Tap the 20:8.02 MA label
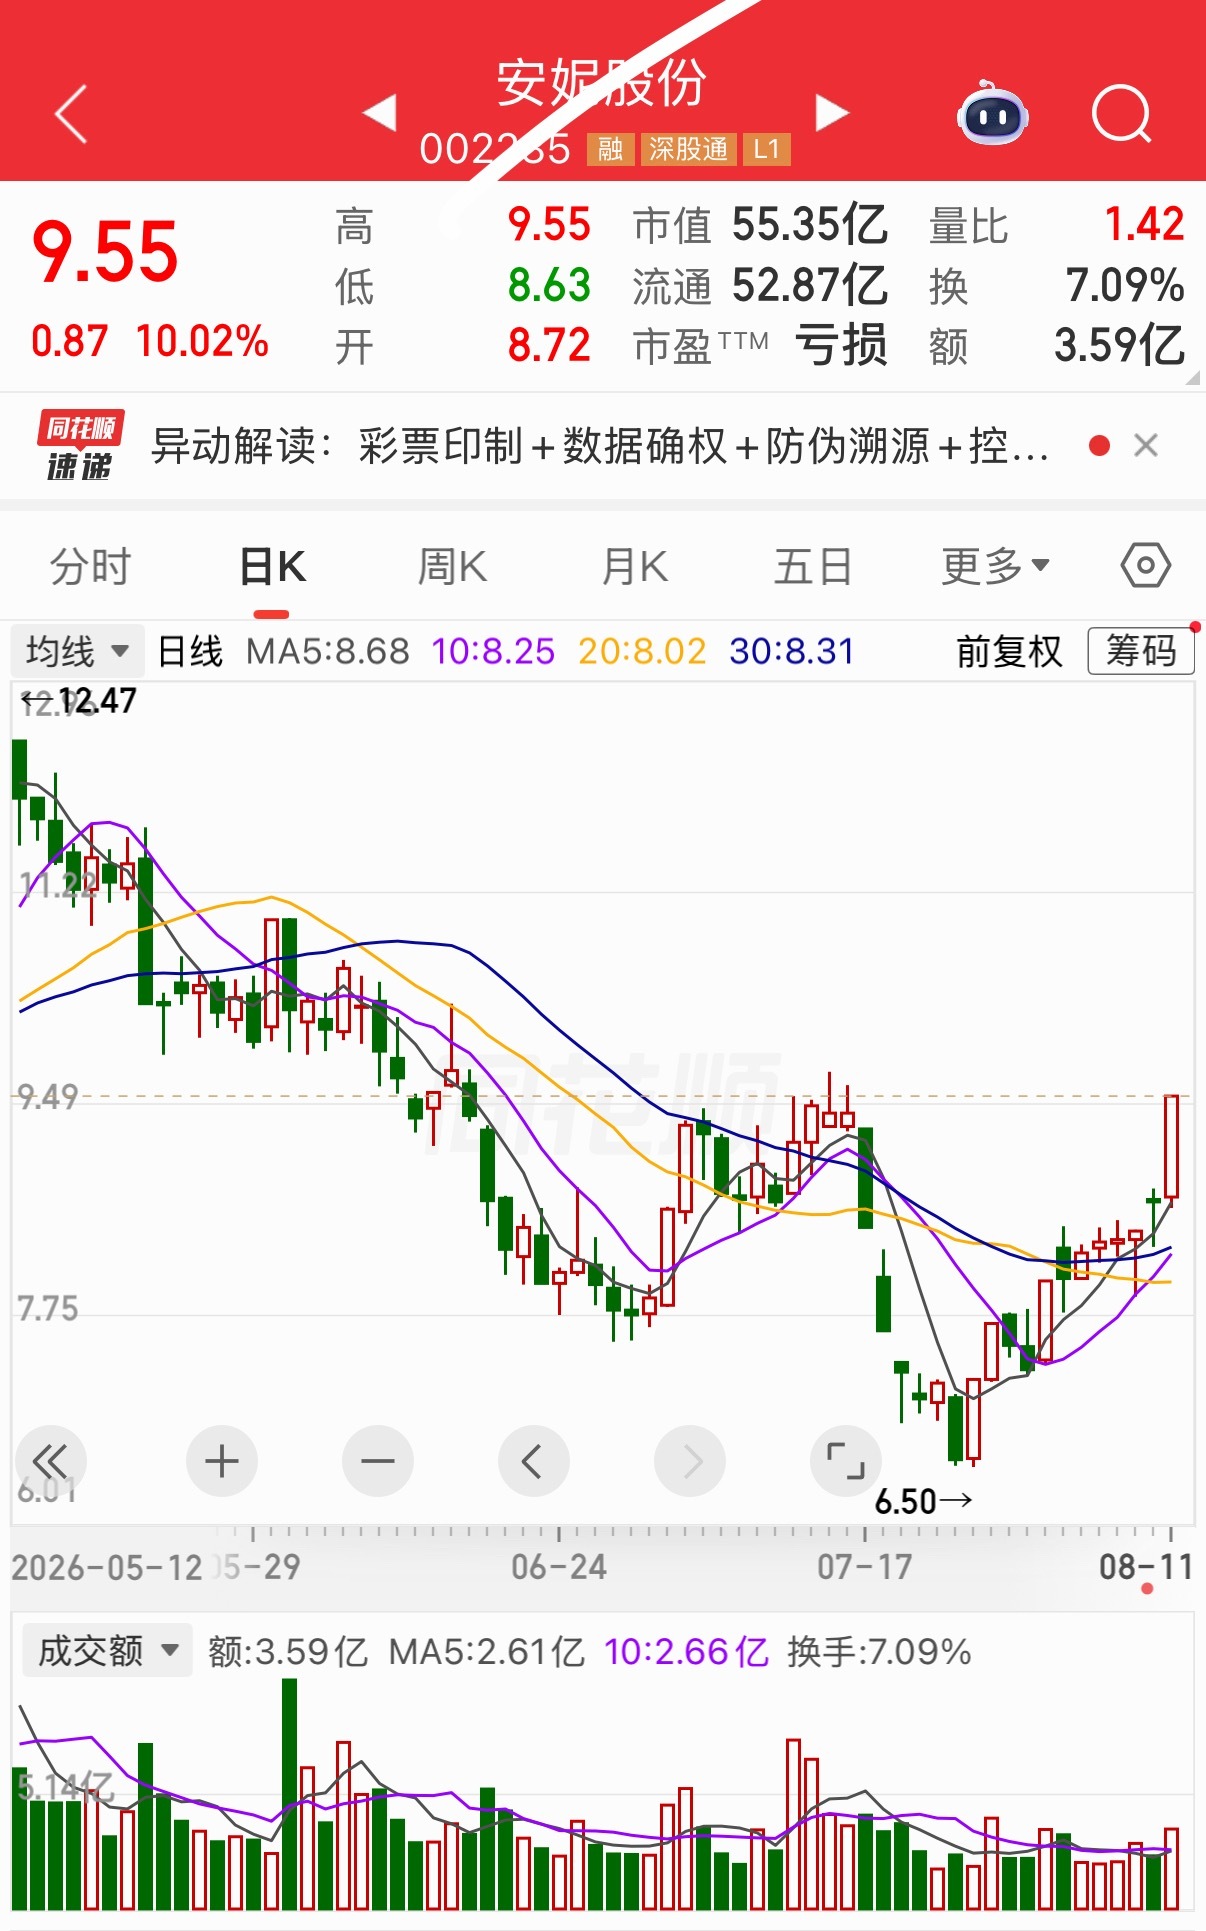Screen dimensions: 1206x1931 (642, 652)
